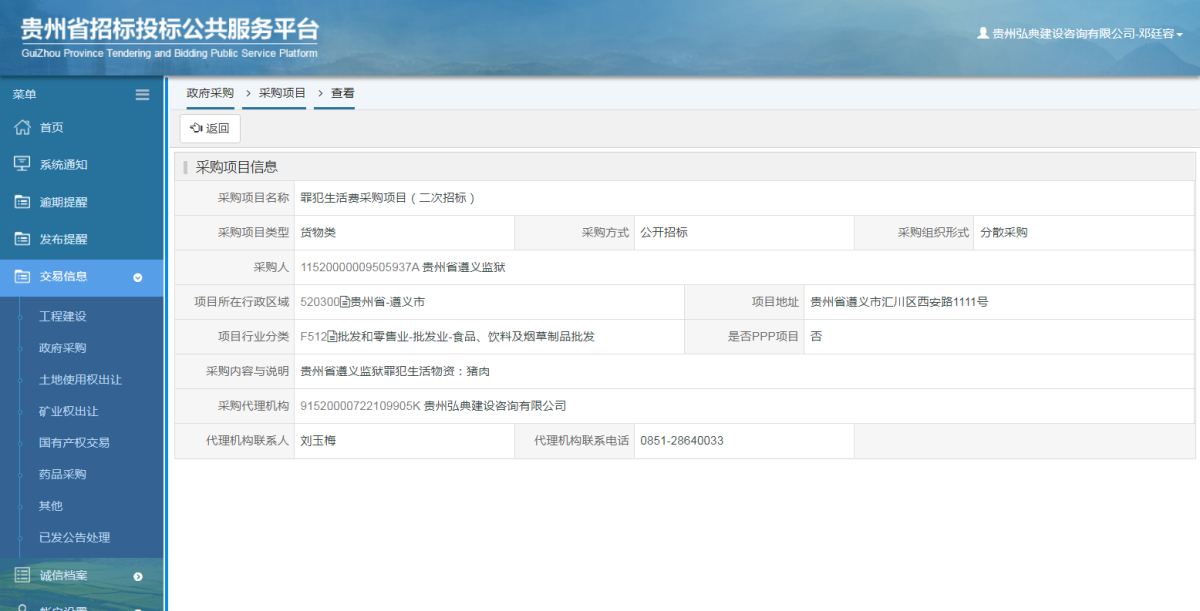Click the 发布提醒 notification icon
This screenshot has height=611, width=1200.
(x=21, y=239)
